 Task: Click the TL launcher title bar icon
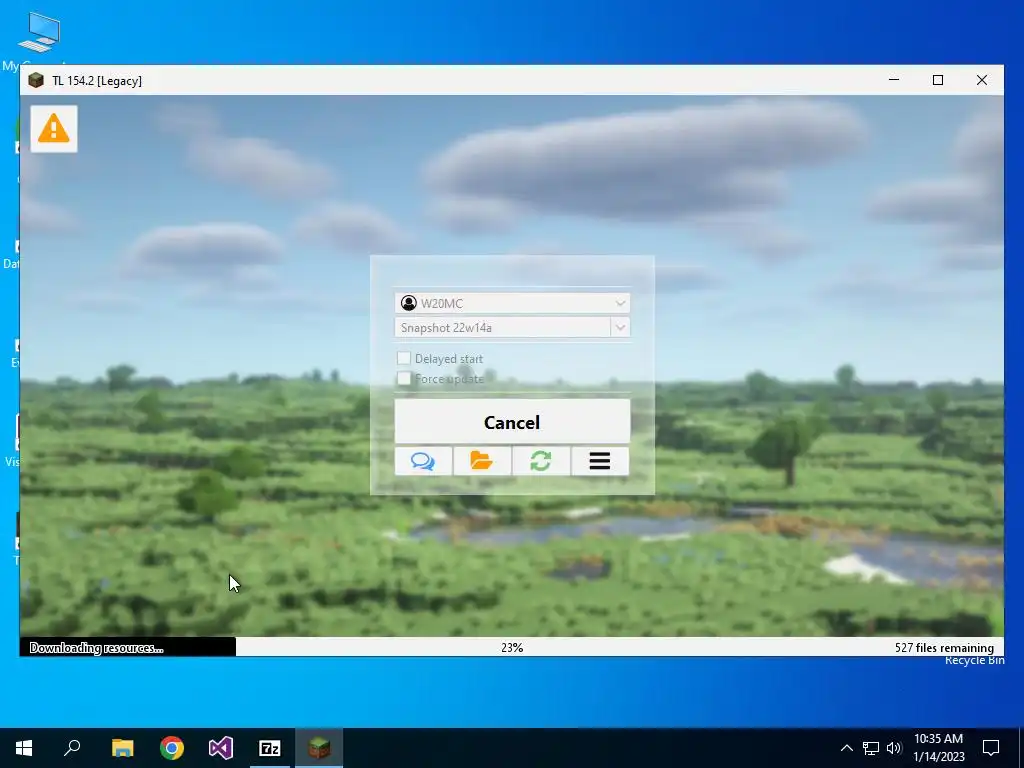(36, 80)
